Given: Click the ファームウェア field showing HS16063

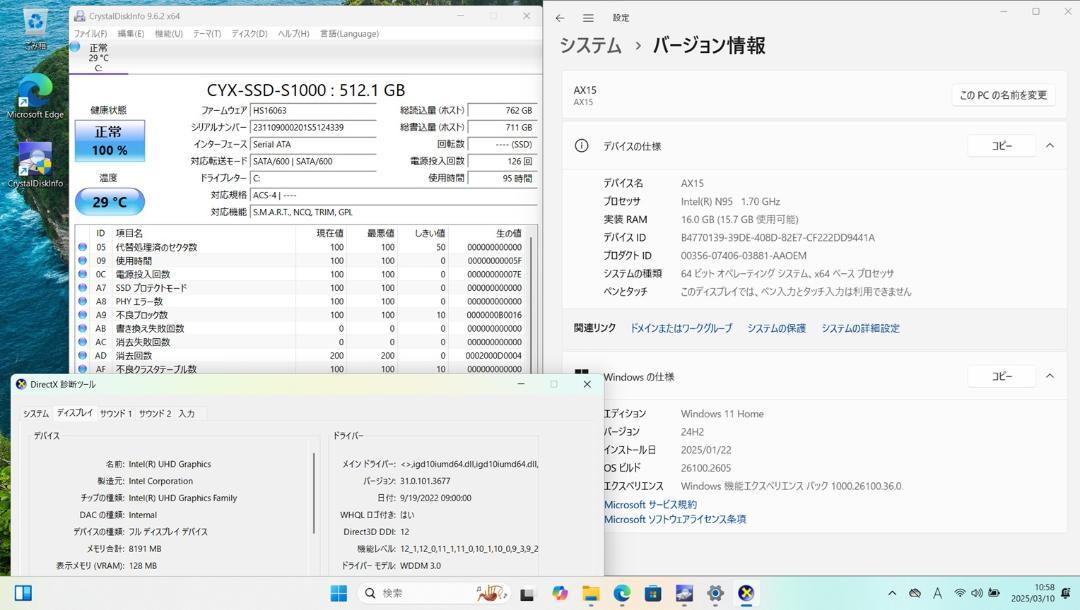Looking at the screenshot, I should [x=313, y=110].
